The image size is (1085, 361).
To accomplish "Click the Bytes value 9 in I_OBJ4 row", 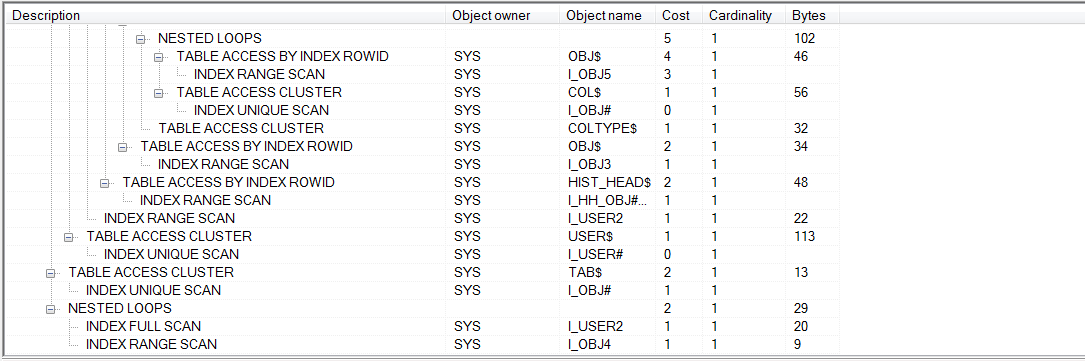I will [797, 344].
